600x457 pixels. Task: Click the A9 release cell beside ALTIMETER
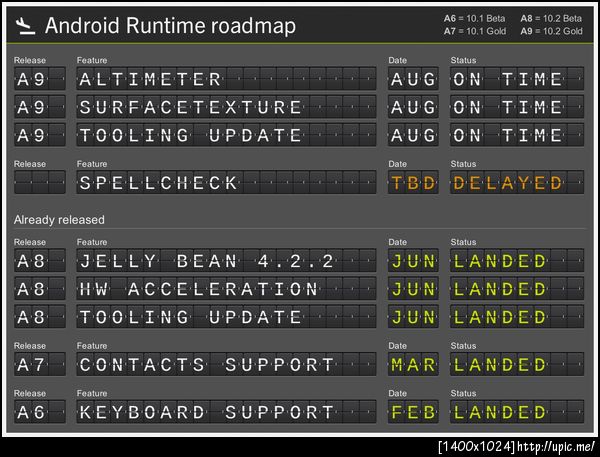[x=40, y=79]
